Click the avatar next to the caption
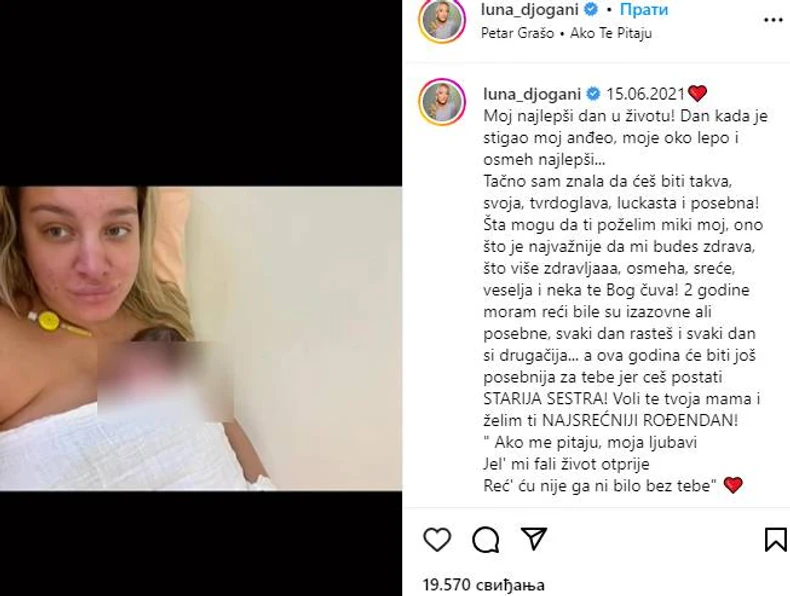The height and width of the screenshot is (596, 790). (x=442, y=102)
